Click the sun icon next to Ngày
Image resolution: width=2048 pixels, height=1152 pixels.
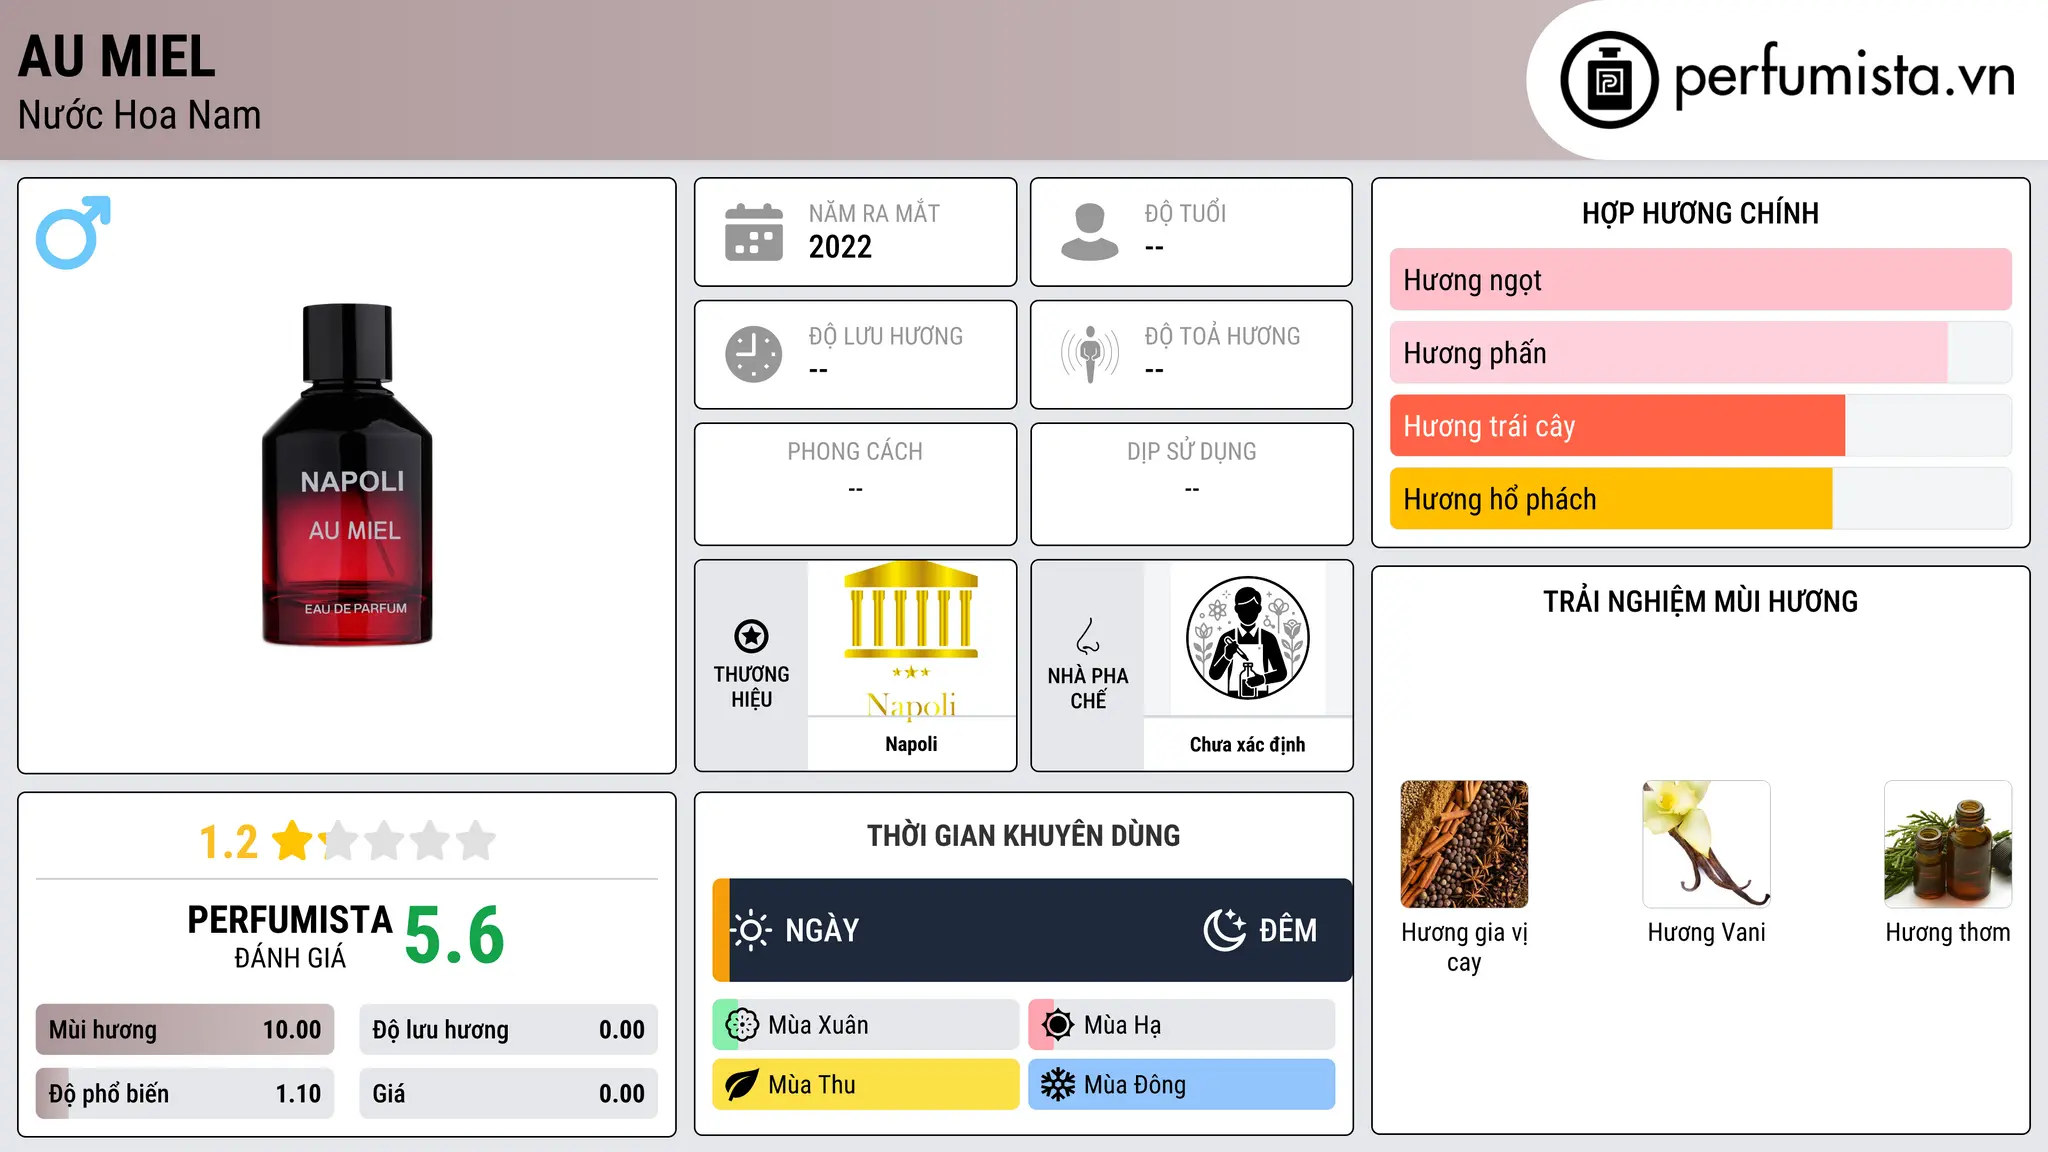point(751,930)
